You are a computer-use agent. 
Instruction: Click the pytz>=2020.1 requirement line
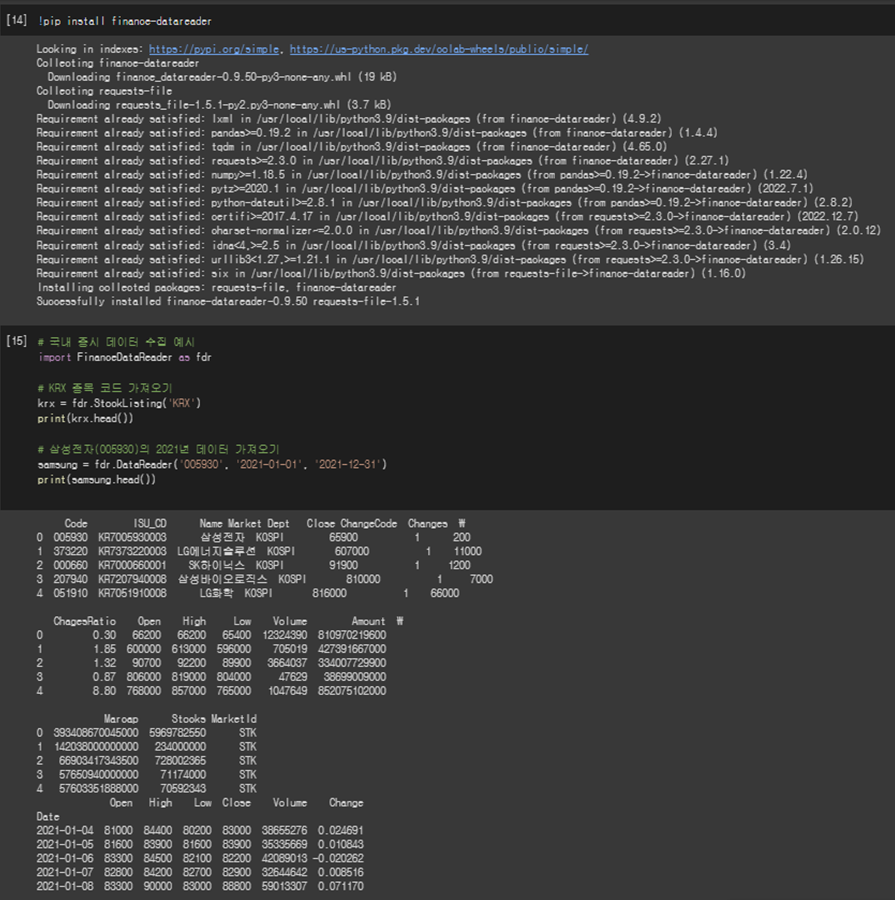425,188
